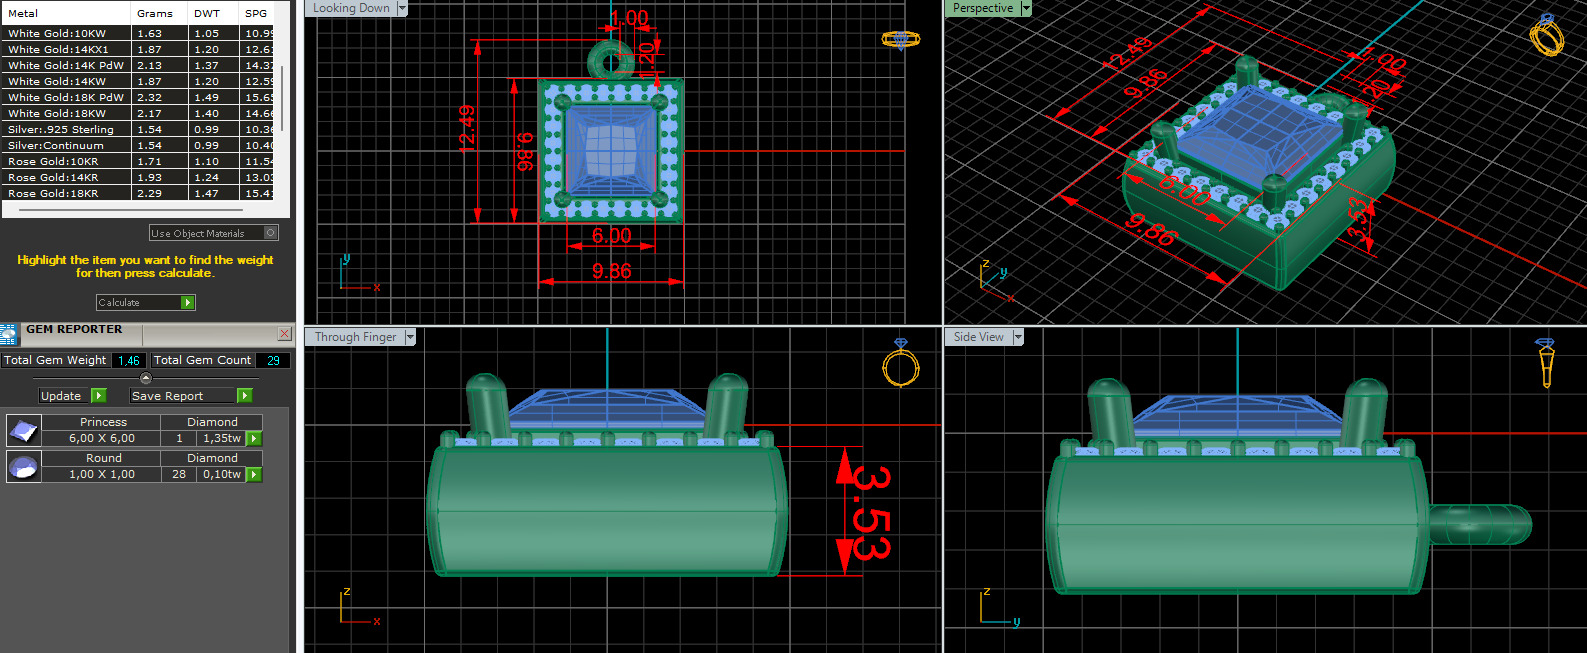Select the Rose Gold:10KR row

click(x=138, y=161)
